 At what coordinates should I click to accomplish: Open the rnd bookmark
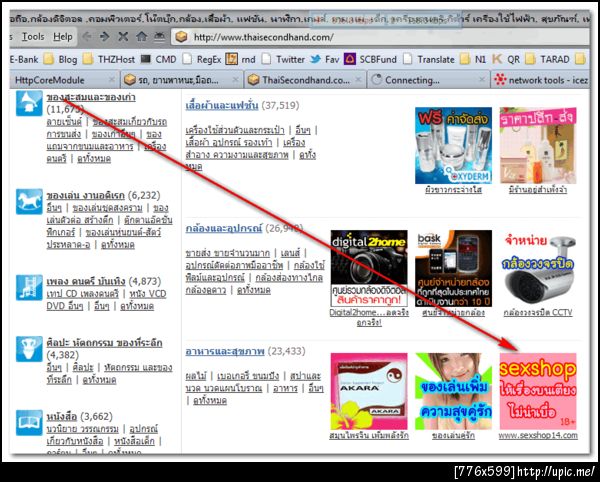241,59
